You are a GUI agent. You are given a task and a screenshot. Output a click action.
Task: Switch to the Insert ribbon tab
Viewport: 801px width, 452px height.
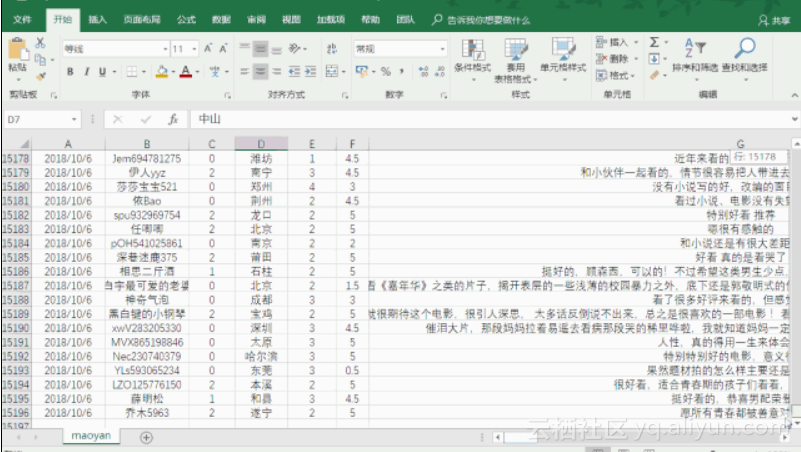[x=97, y=20]
